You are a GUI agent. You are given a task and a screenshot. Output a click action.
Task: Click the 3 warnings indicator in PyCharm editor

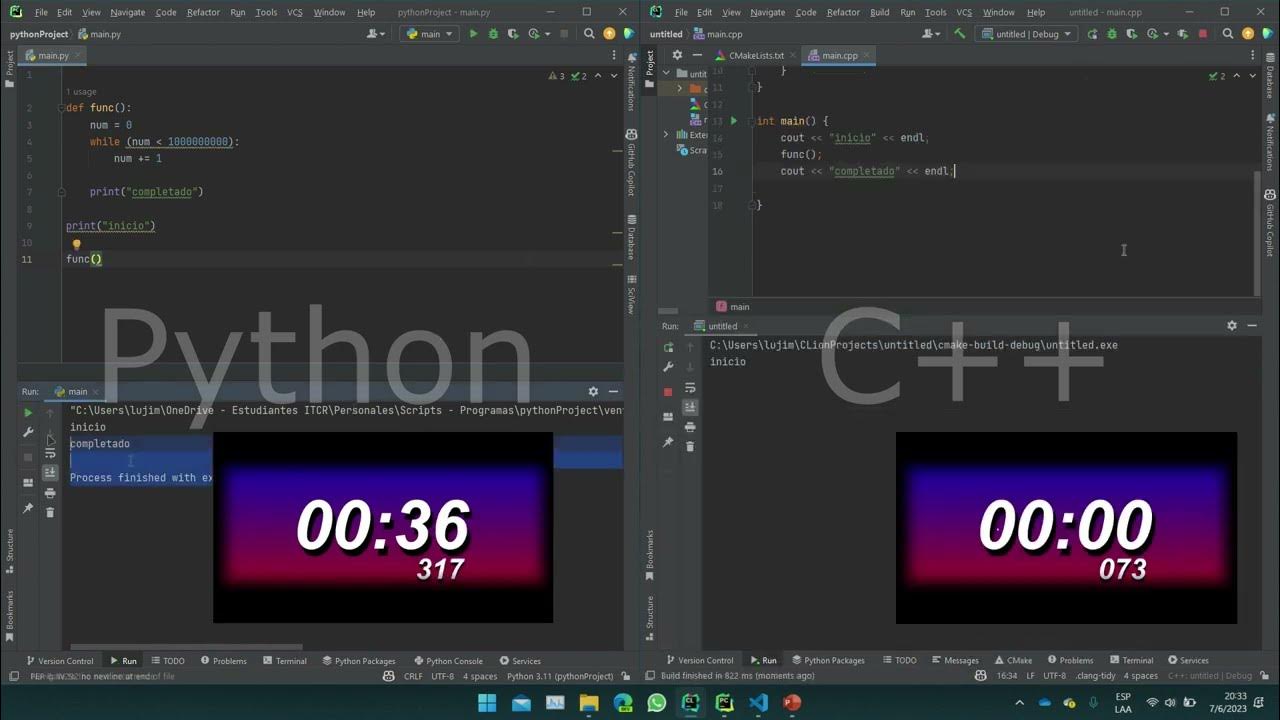click(556, 76)
